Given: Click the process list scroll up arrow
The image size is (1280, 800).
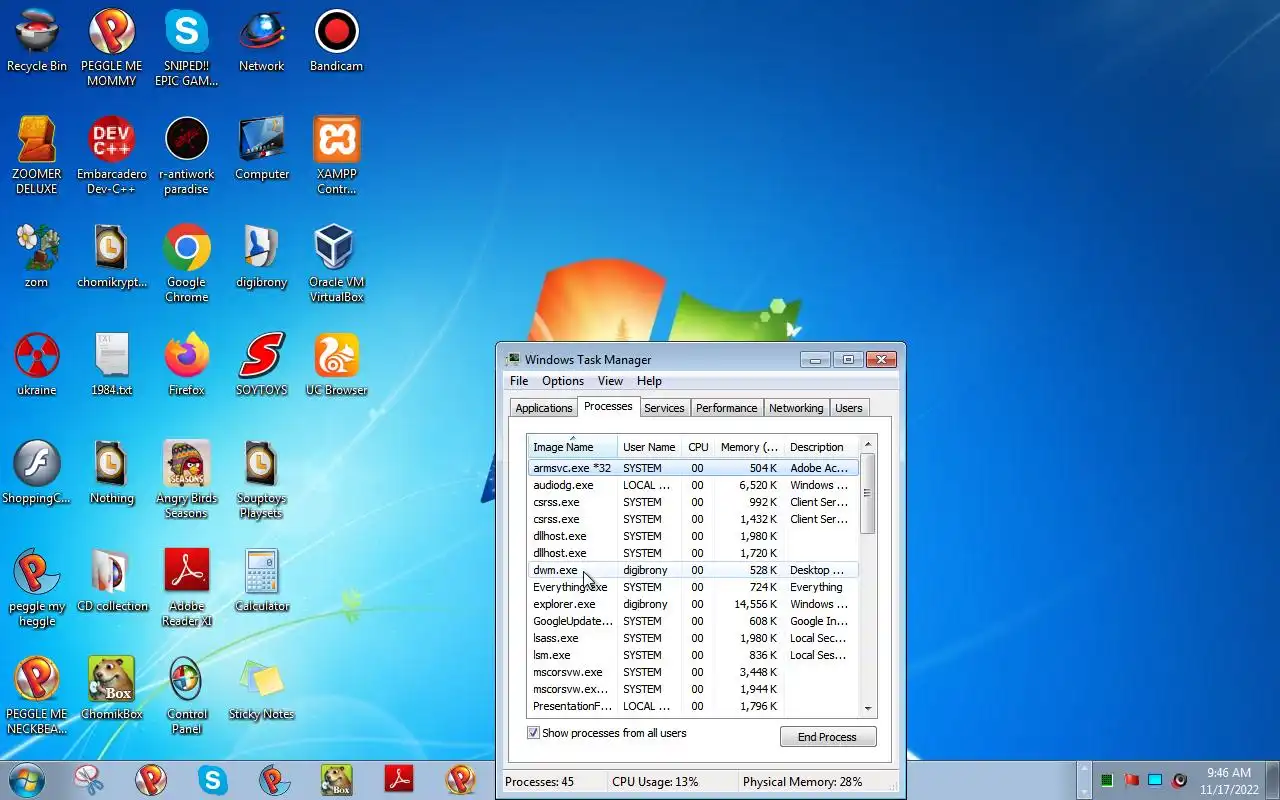Looking at the screenshot, I should point(867,444).
